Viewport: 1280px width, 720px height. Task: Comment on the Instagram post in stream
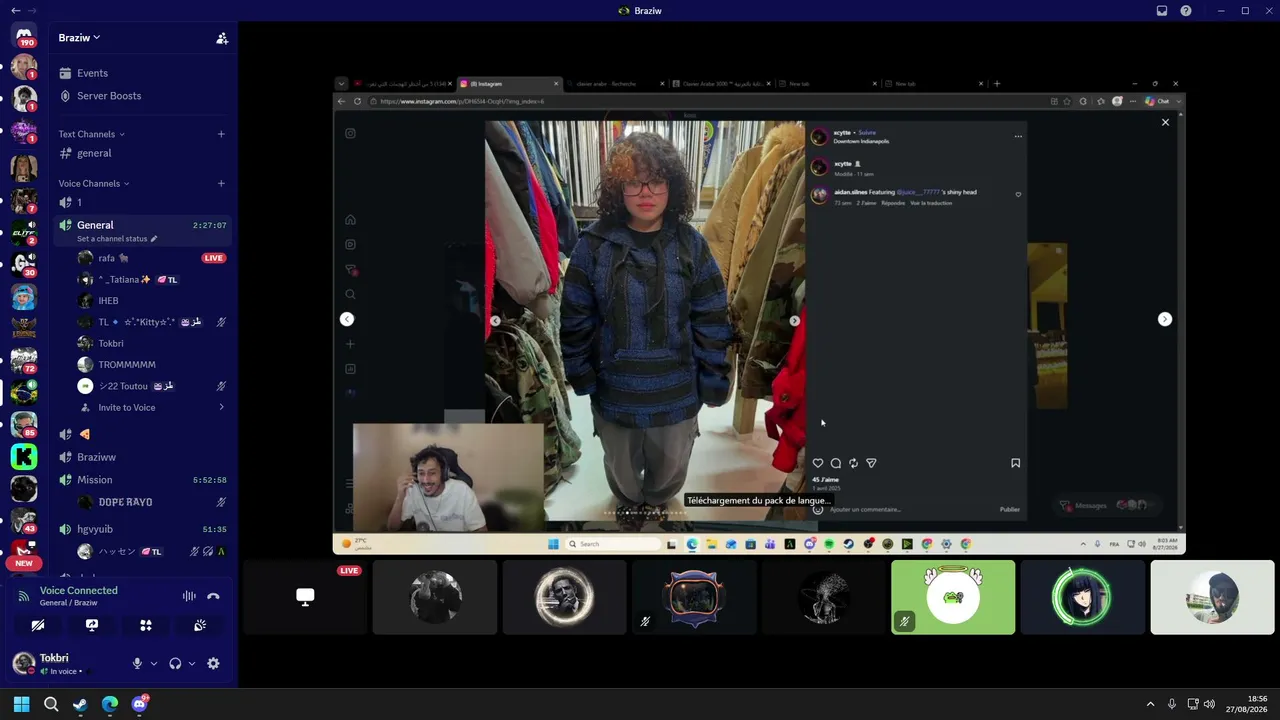pos(836,463)
